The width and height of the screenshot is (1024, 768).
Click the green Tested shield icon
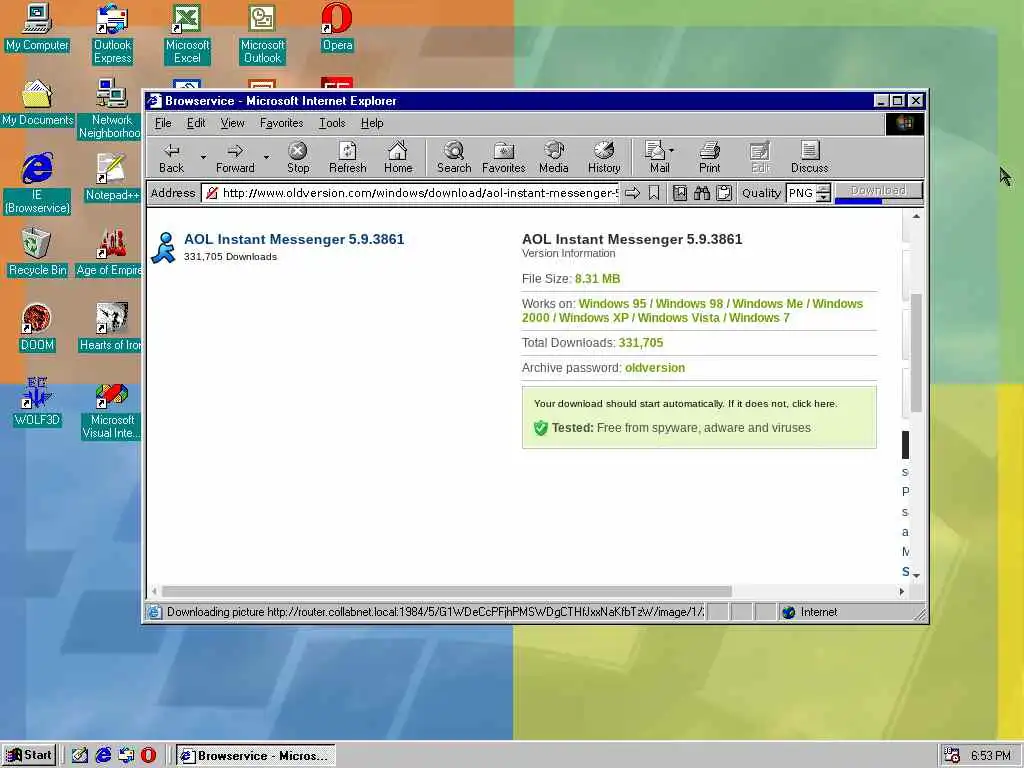[540, 428]
